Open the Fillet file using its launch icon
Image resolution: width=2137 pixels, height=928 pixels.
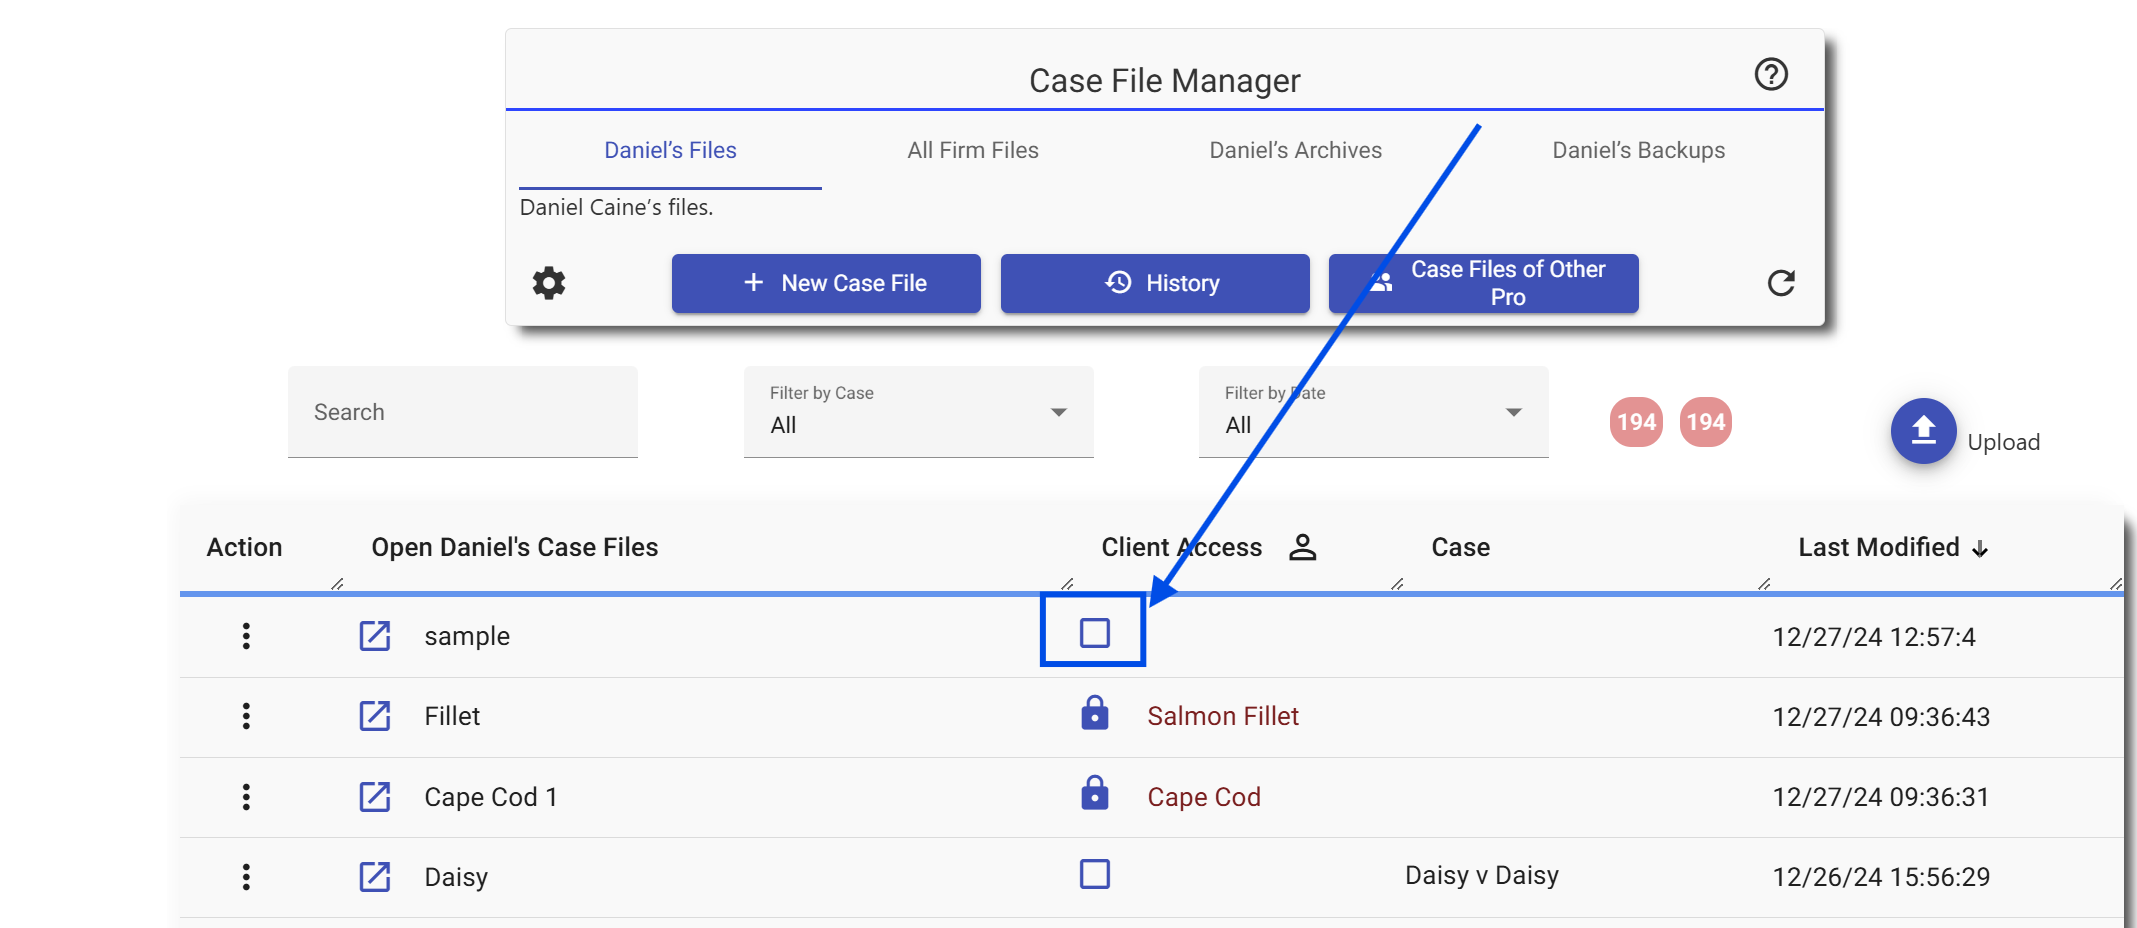click(374, 716)
